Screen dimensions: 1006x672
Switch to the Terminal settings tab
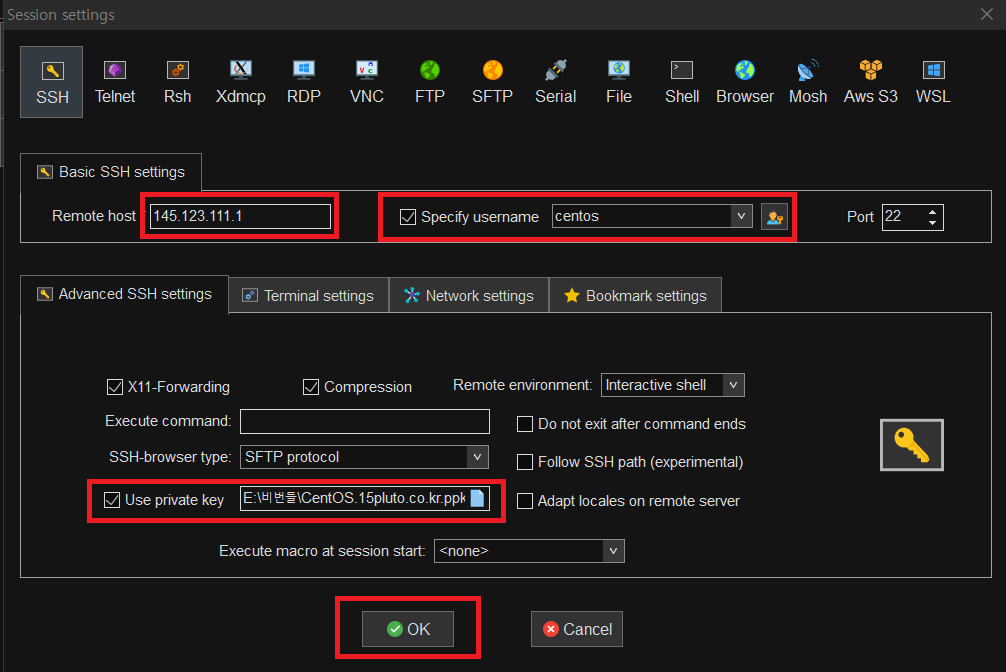tap(309, 295)
